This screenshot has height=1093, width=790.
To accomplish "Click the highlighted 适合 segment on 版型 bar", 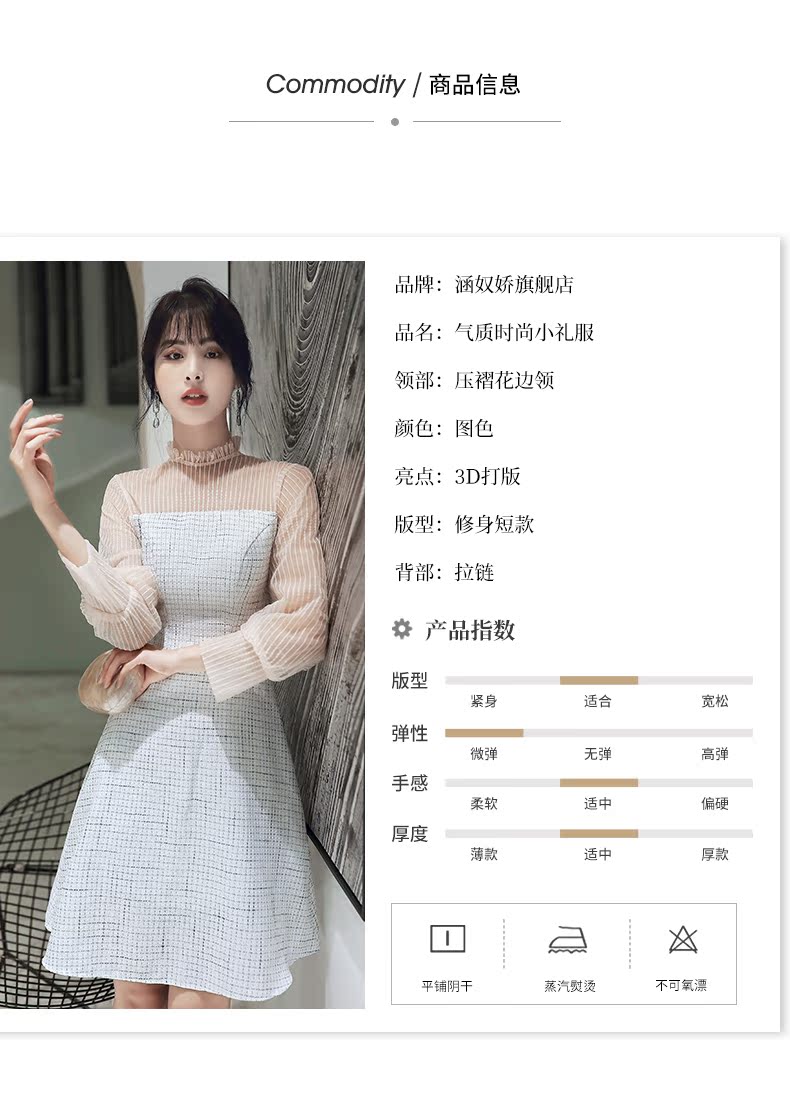I will tap(598, 680).
